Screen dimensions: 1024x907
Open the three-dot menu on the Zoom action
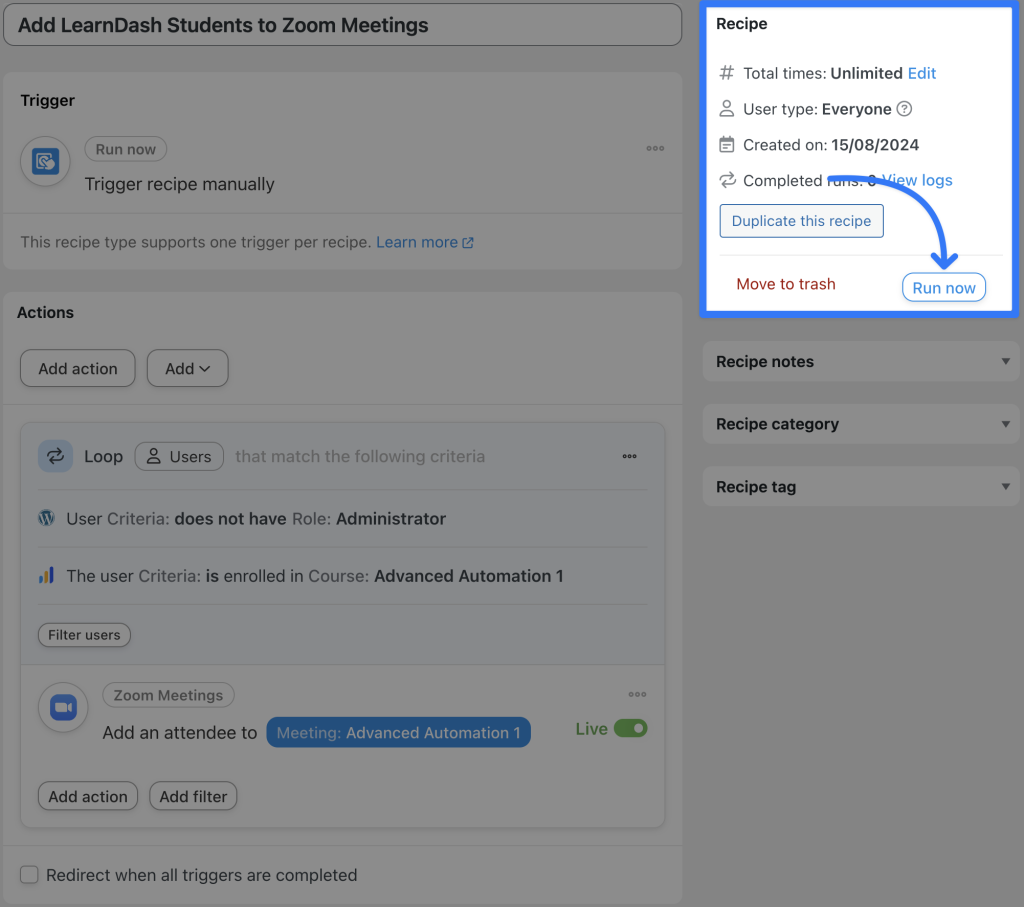pyautogui.click(x=637, y=694)
